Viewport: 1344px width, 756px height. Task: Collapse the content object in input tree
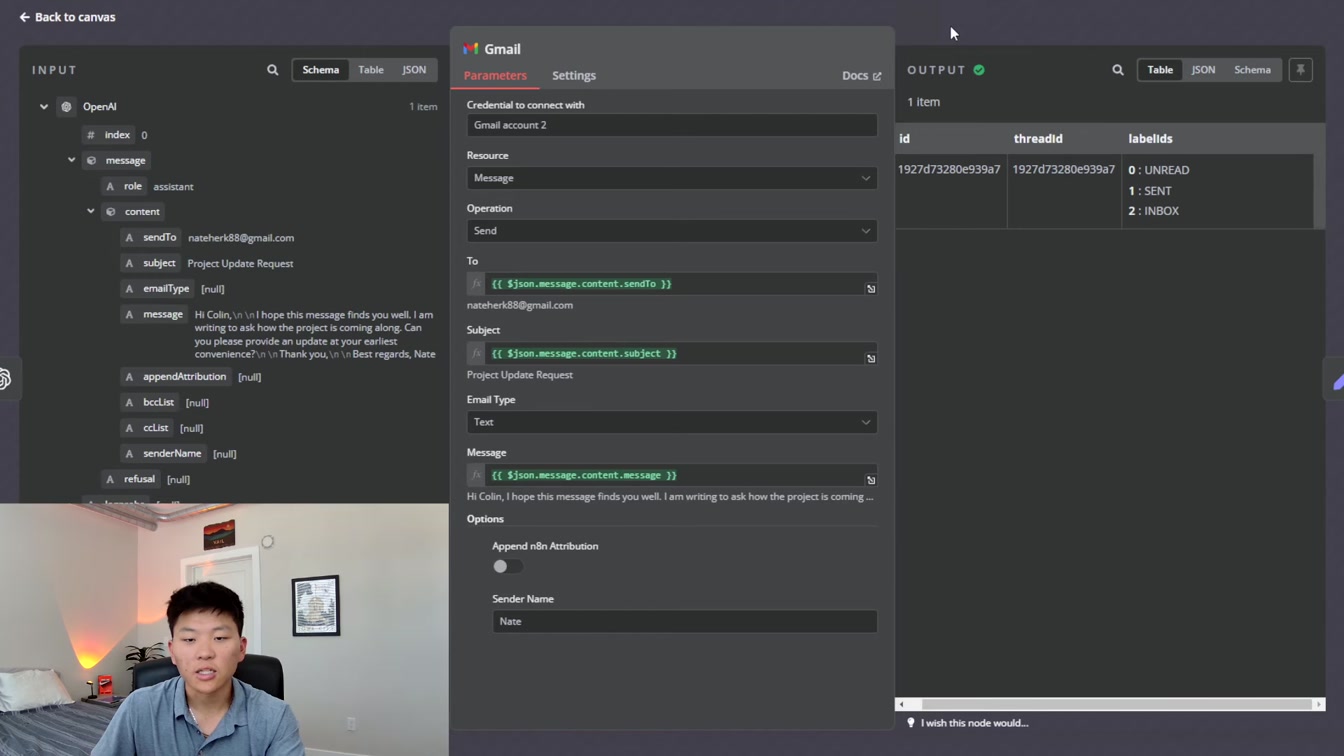[x=91, y=212]
